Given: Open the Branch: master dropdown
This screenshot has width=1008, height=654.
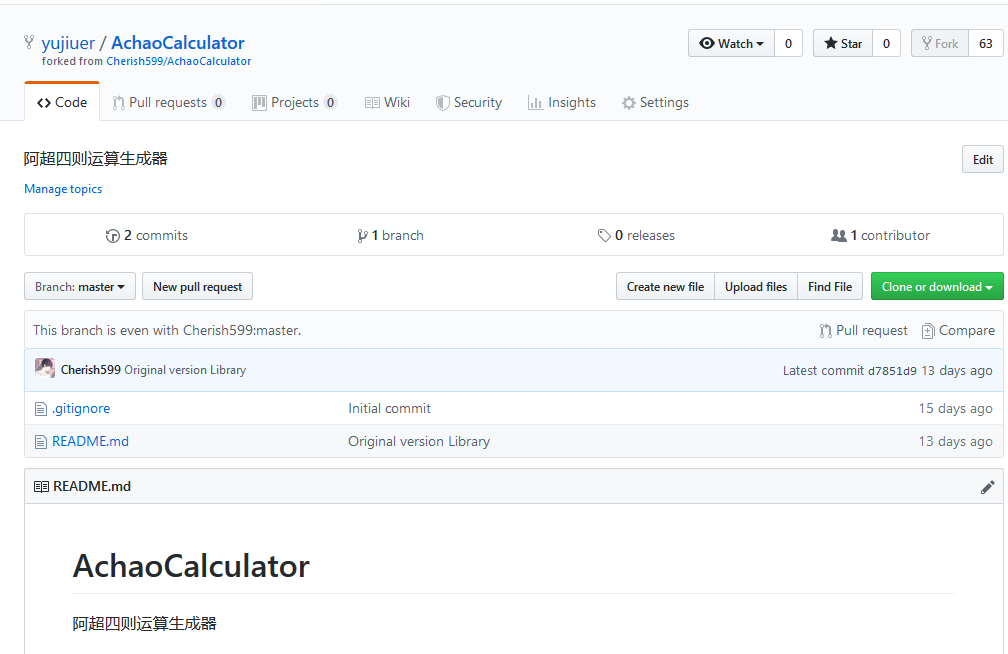Looking at the screenshot, I should [x=80, y=286].
